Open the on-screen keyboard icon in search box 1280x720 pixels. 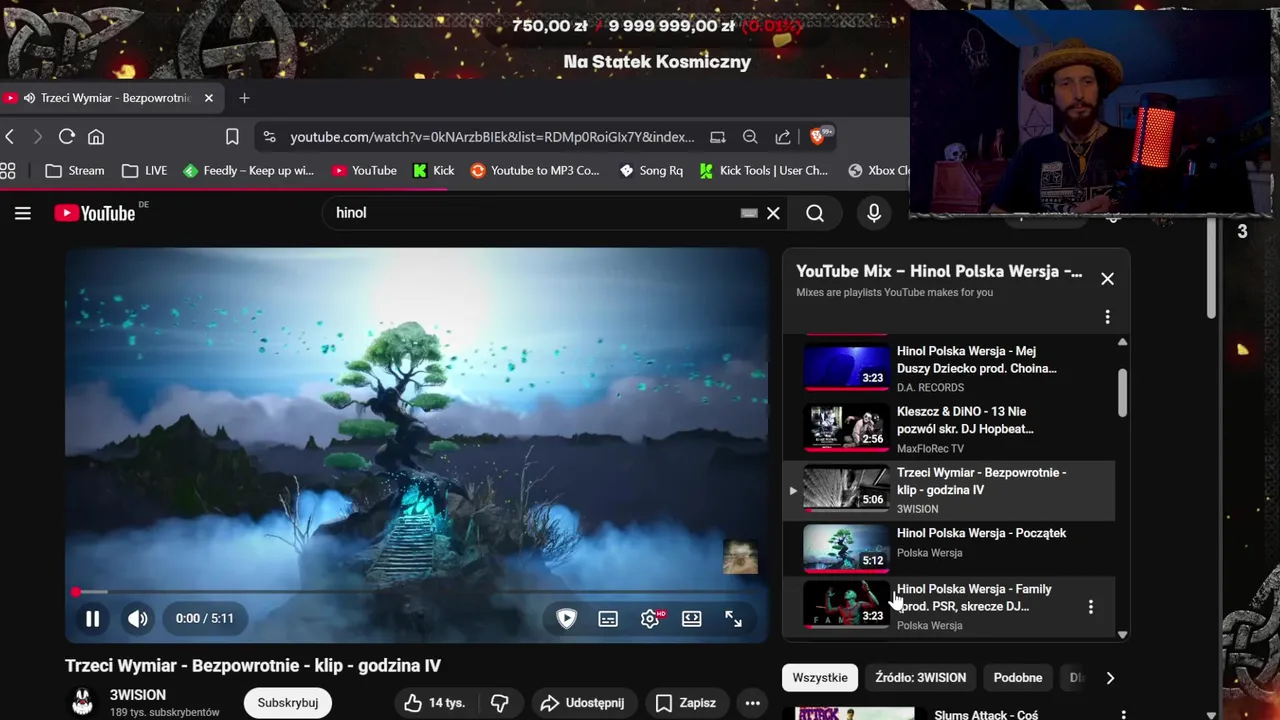(749, 213)
